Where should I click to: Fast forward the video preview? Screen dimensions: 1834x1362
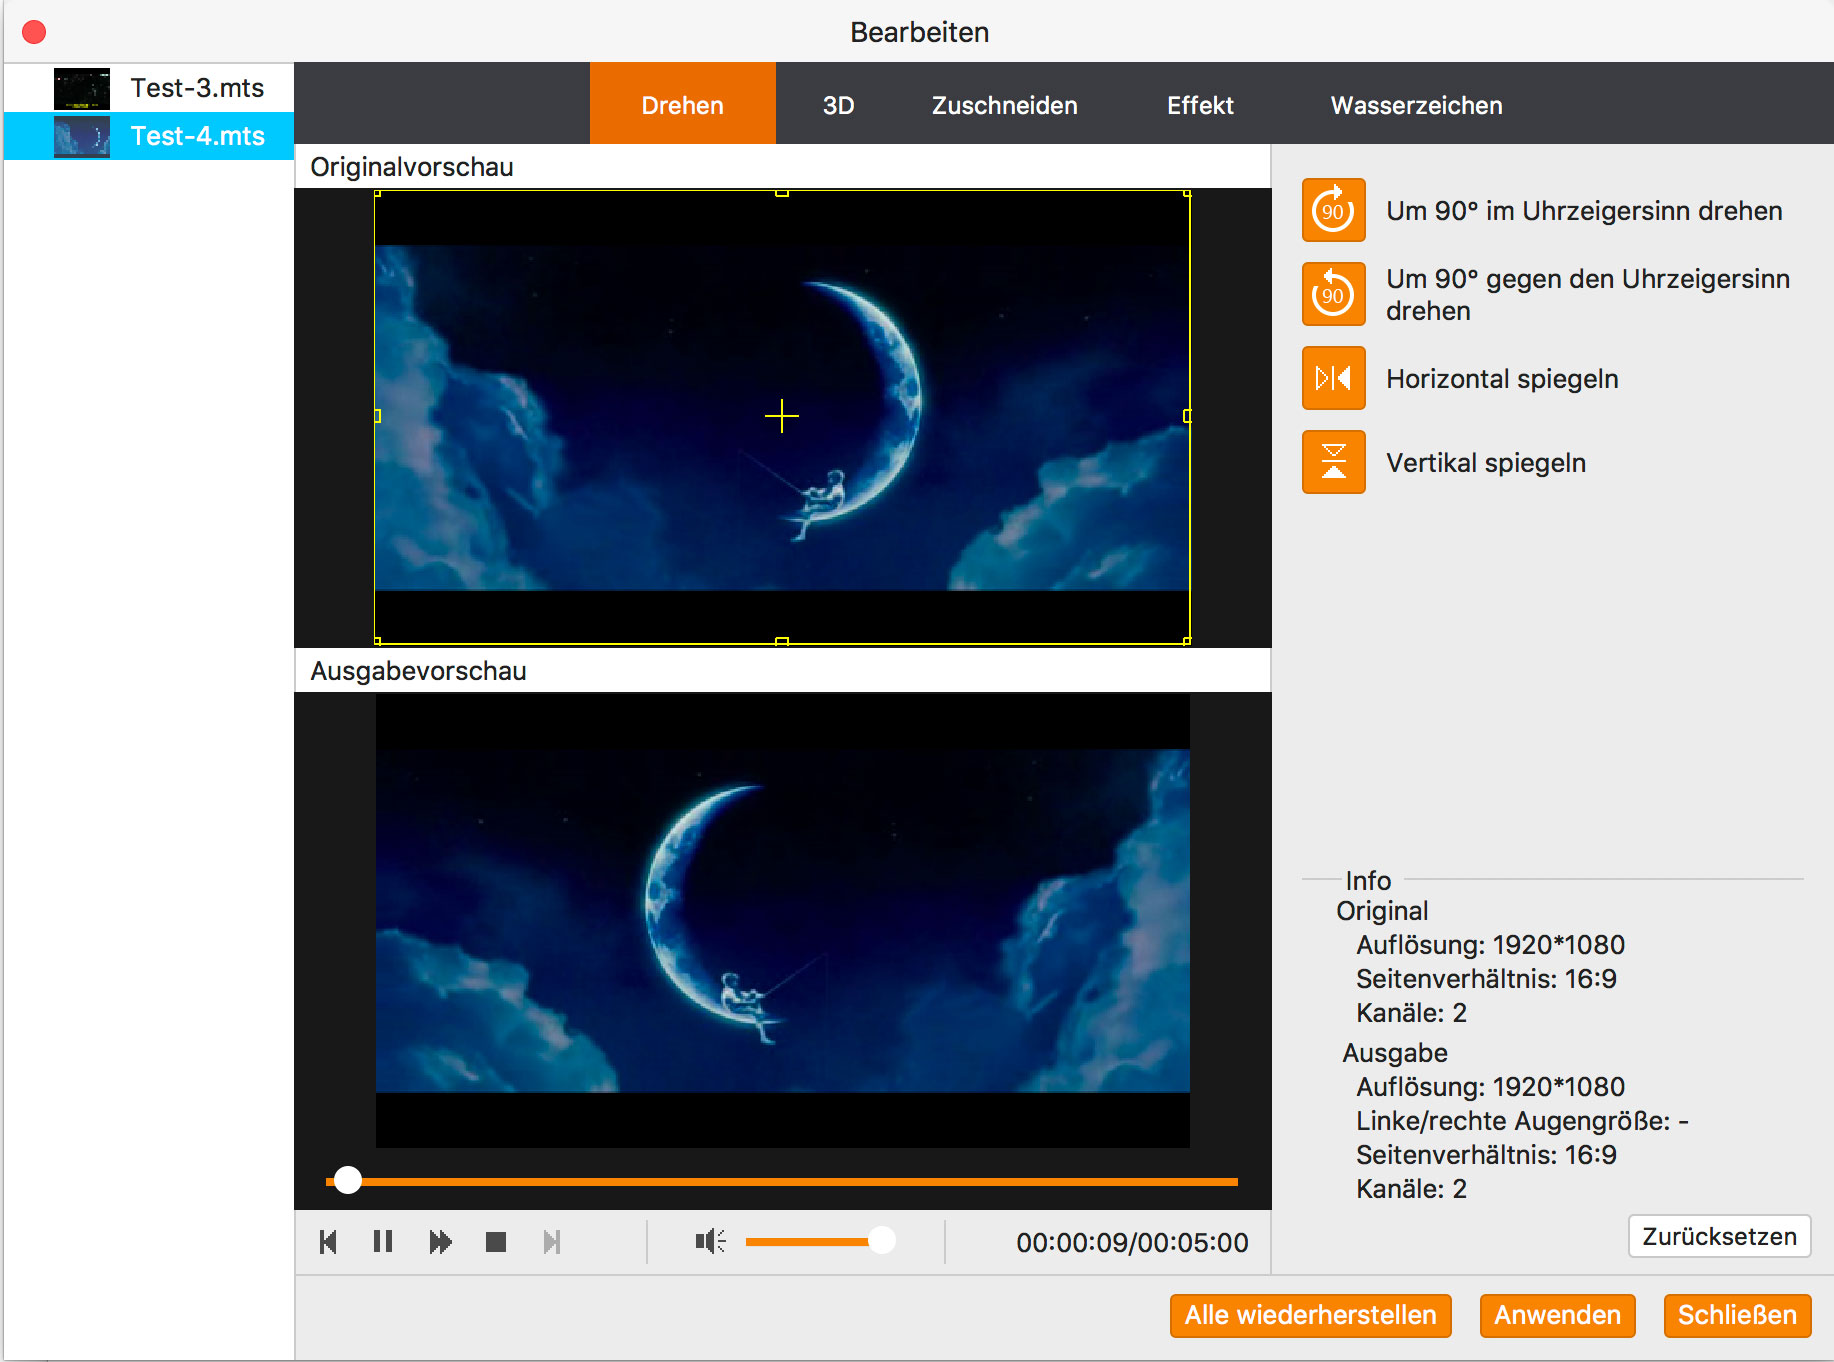tap(440, 1242)
